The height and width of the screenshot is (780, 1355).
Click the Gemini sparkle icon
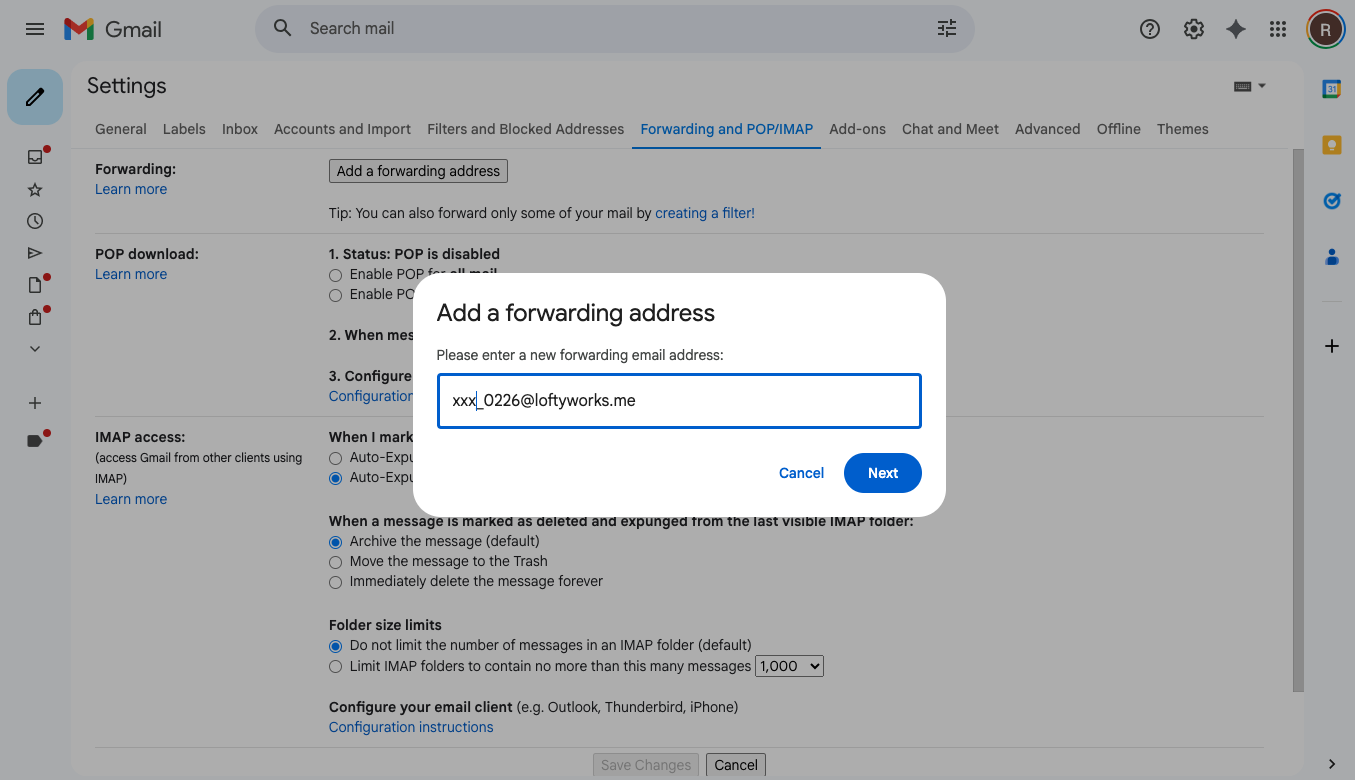pyautogui.click(x=1236, y=29)
